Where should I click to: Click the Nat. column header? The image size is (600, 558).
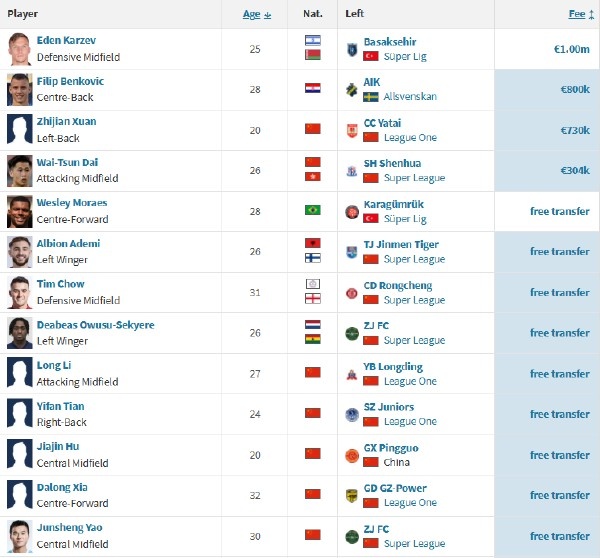coord(313,14)
